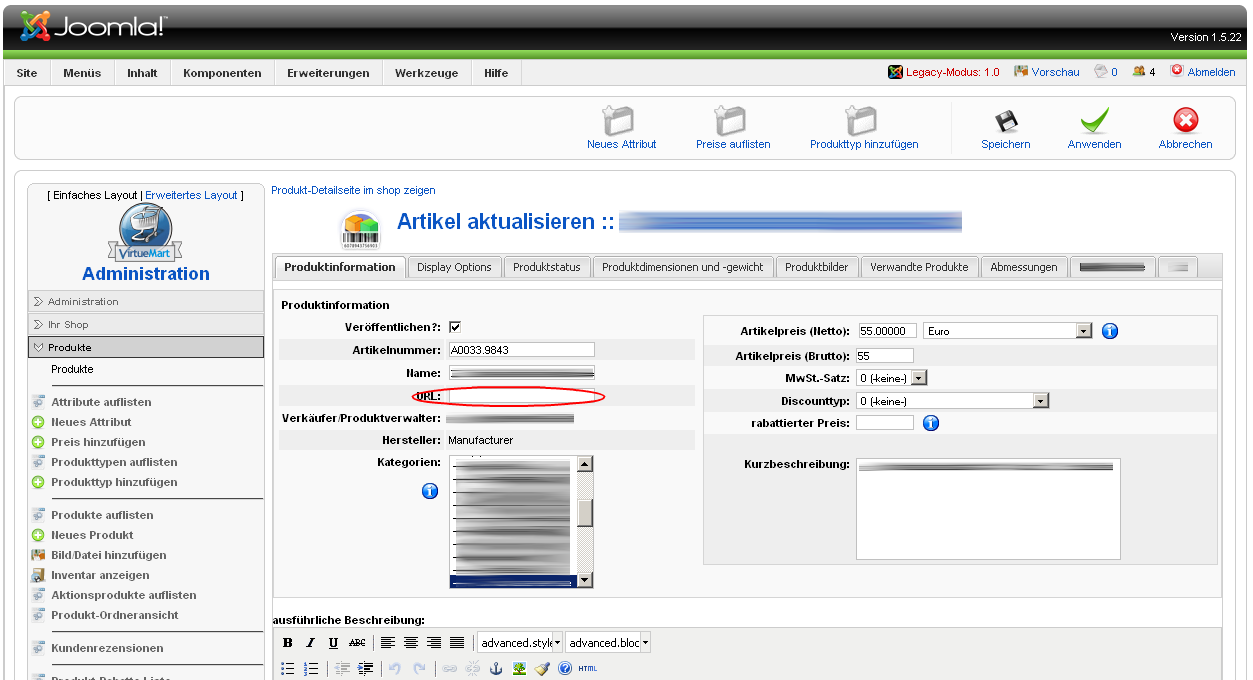Switch to the Display Options tab
This screenshot has height=680, width=1253.
pos(454,267)
